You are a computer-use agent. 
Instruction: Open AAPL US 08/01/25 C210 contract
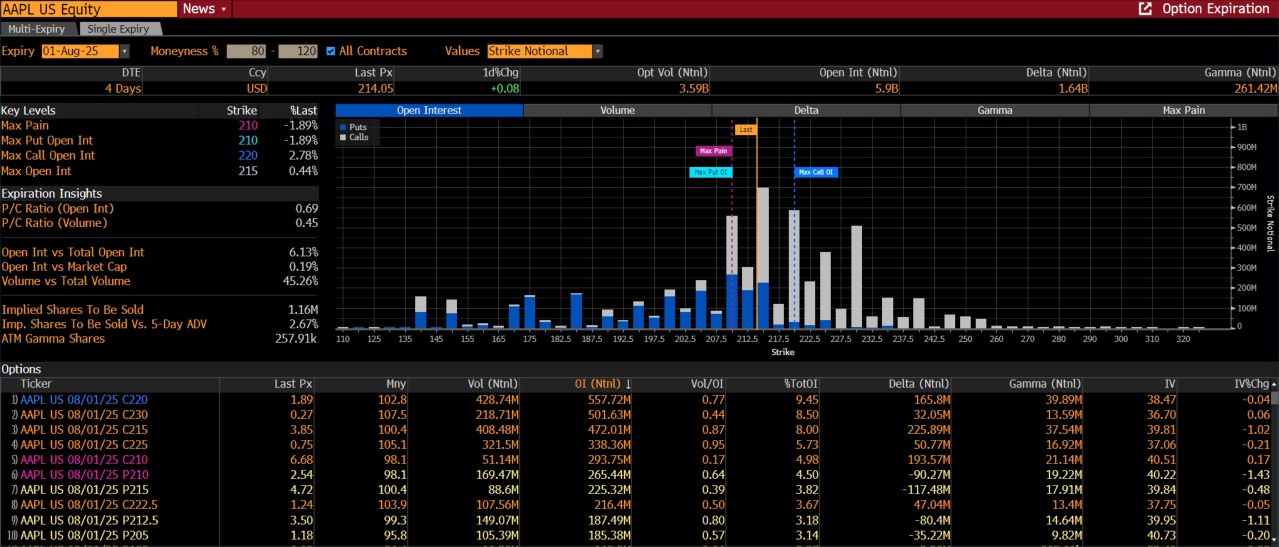83,459
